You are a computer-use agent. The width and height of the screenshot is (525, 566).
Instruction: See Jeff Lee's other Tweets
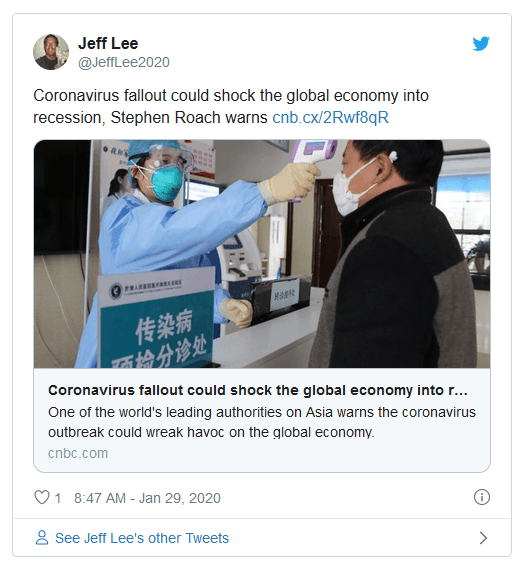pyautogui.click(x=142, y=538)
